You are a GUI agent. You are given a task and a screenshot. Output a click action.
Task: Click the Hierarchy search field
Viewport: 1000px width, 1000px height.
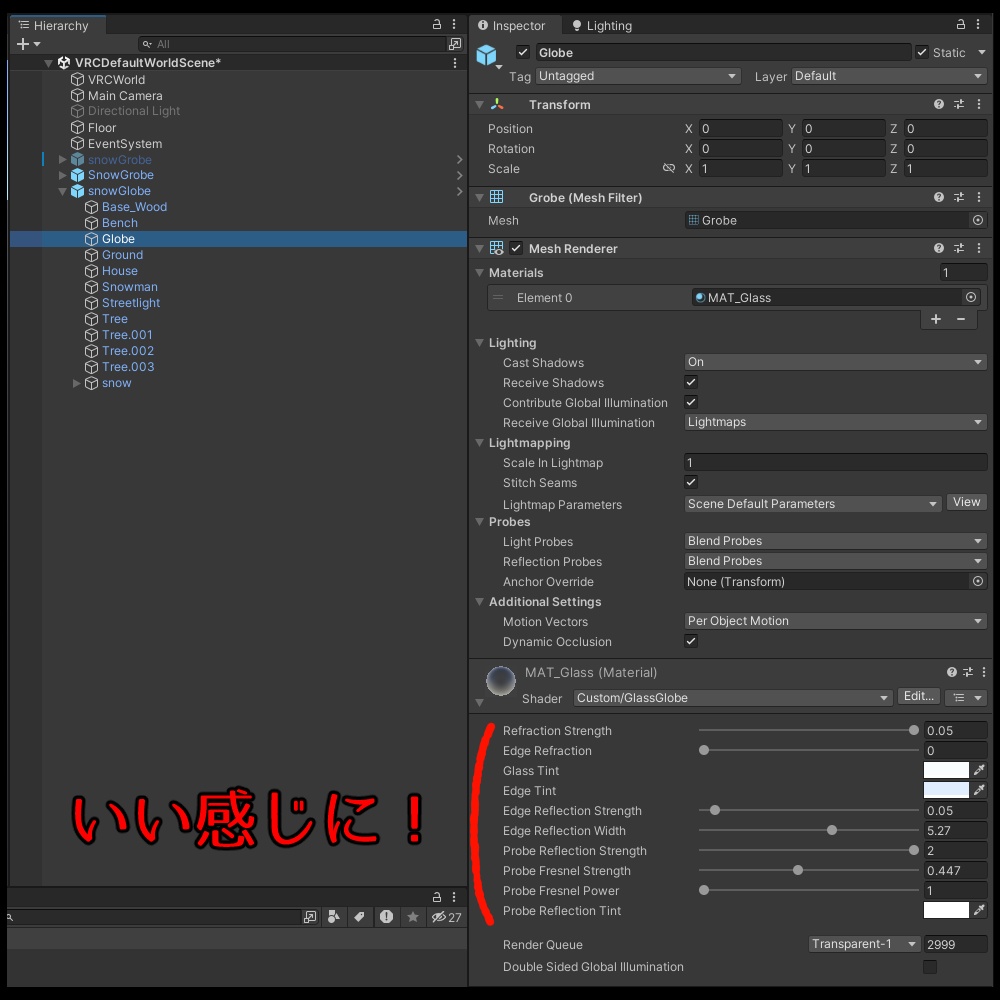click(x=292, y=44)
